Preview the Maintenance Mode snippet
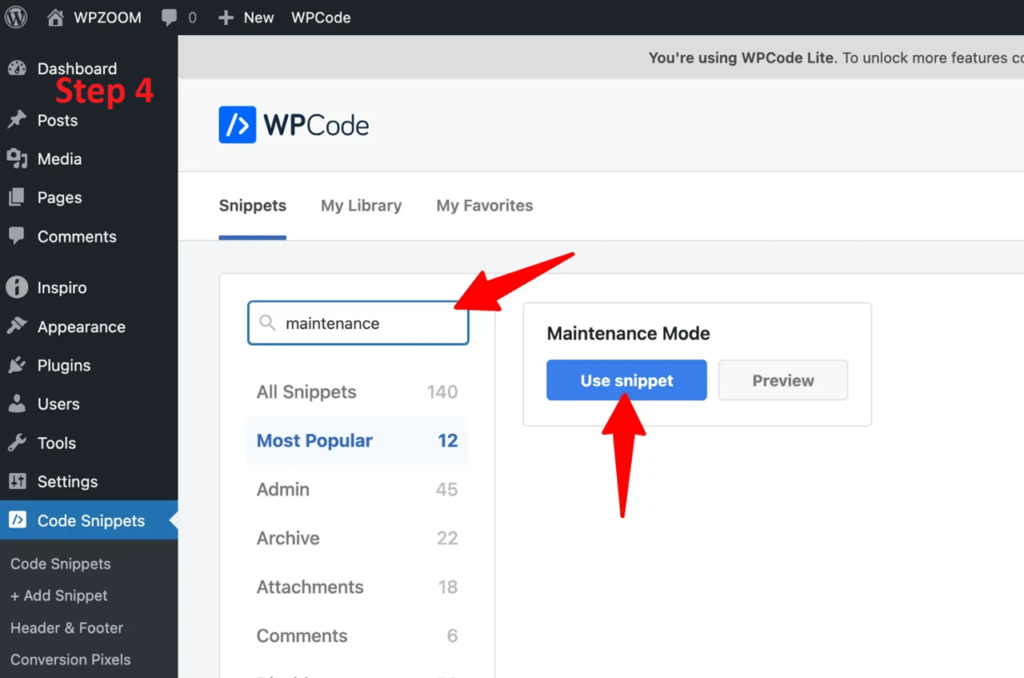The height and width of the screenshot is (678, 1024). click(783, 380)
